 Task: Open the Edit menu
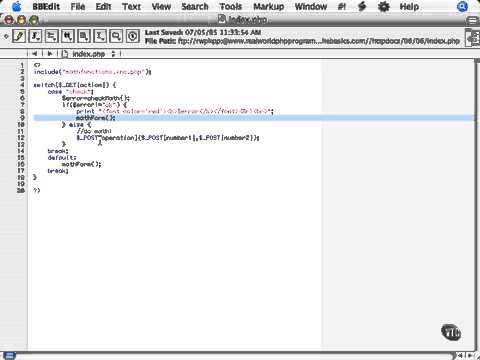(x=103, y=6)
